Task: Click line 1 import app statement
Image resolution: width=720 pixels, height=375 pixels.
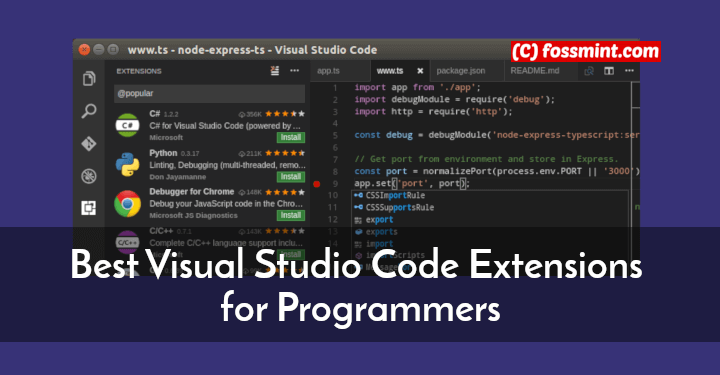Action: click(x=417, y=87)
